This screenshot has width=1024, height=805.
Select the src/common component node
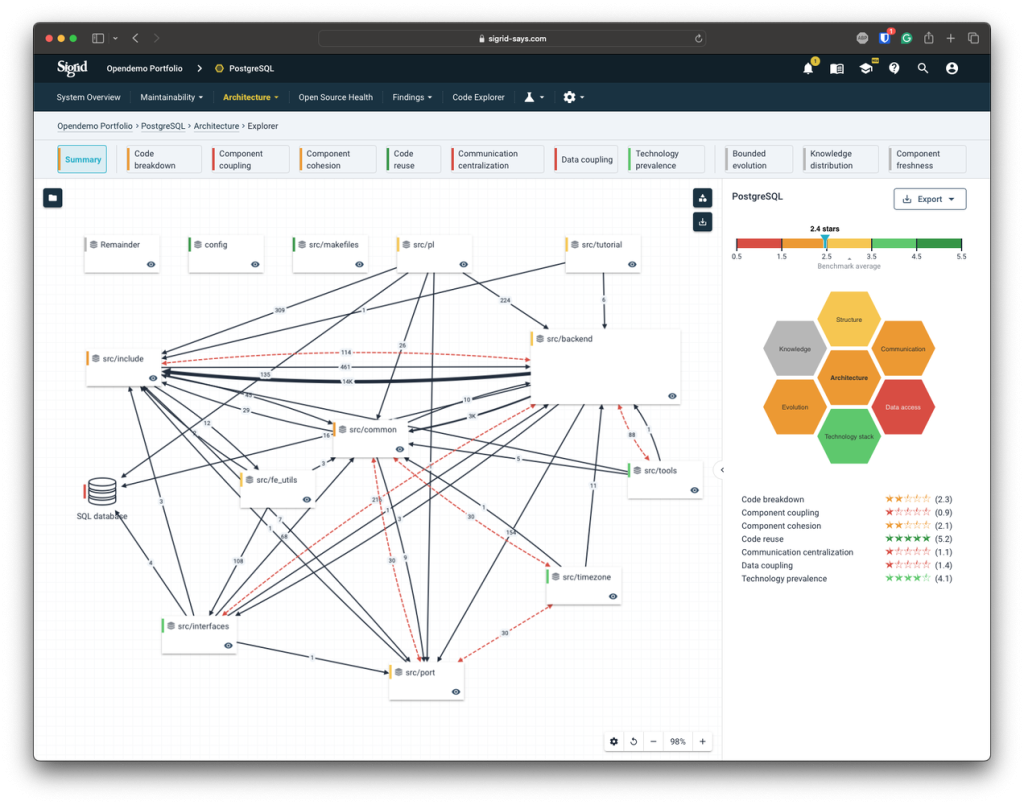point(371,439)
